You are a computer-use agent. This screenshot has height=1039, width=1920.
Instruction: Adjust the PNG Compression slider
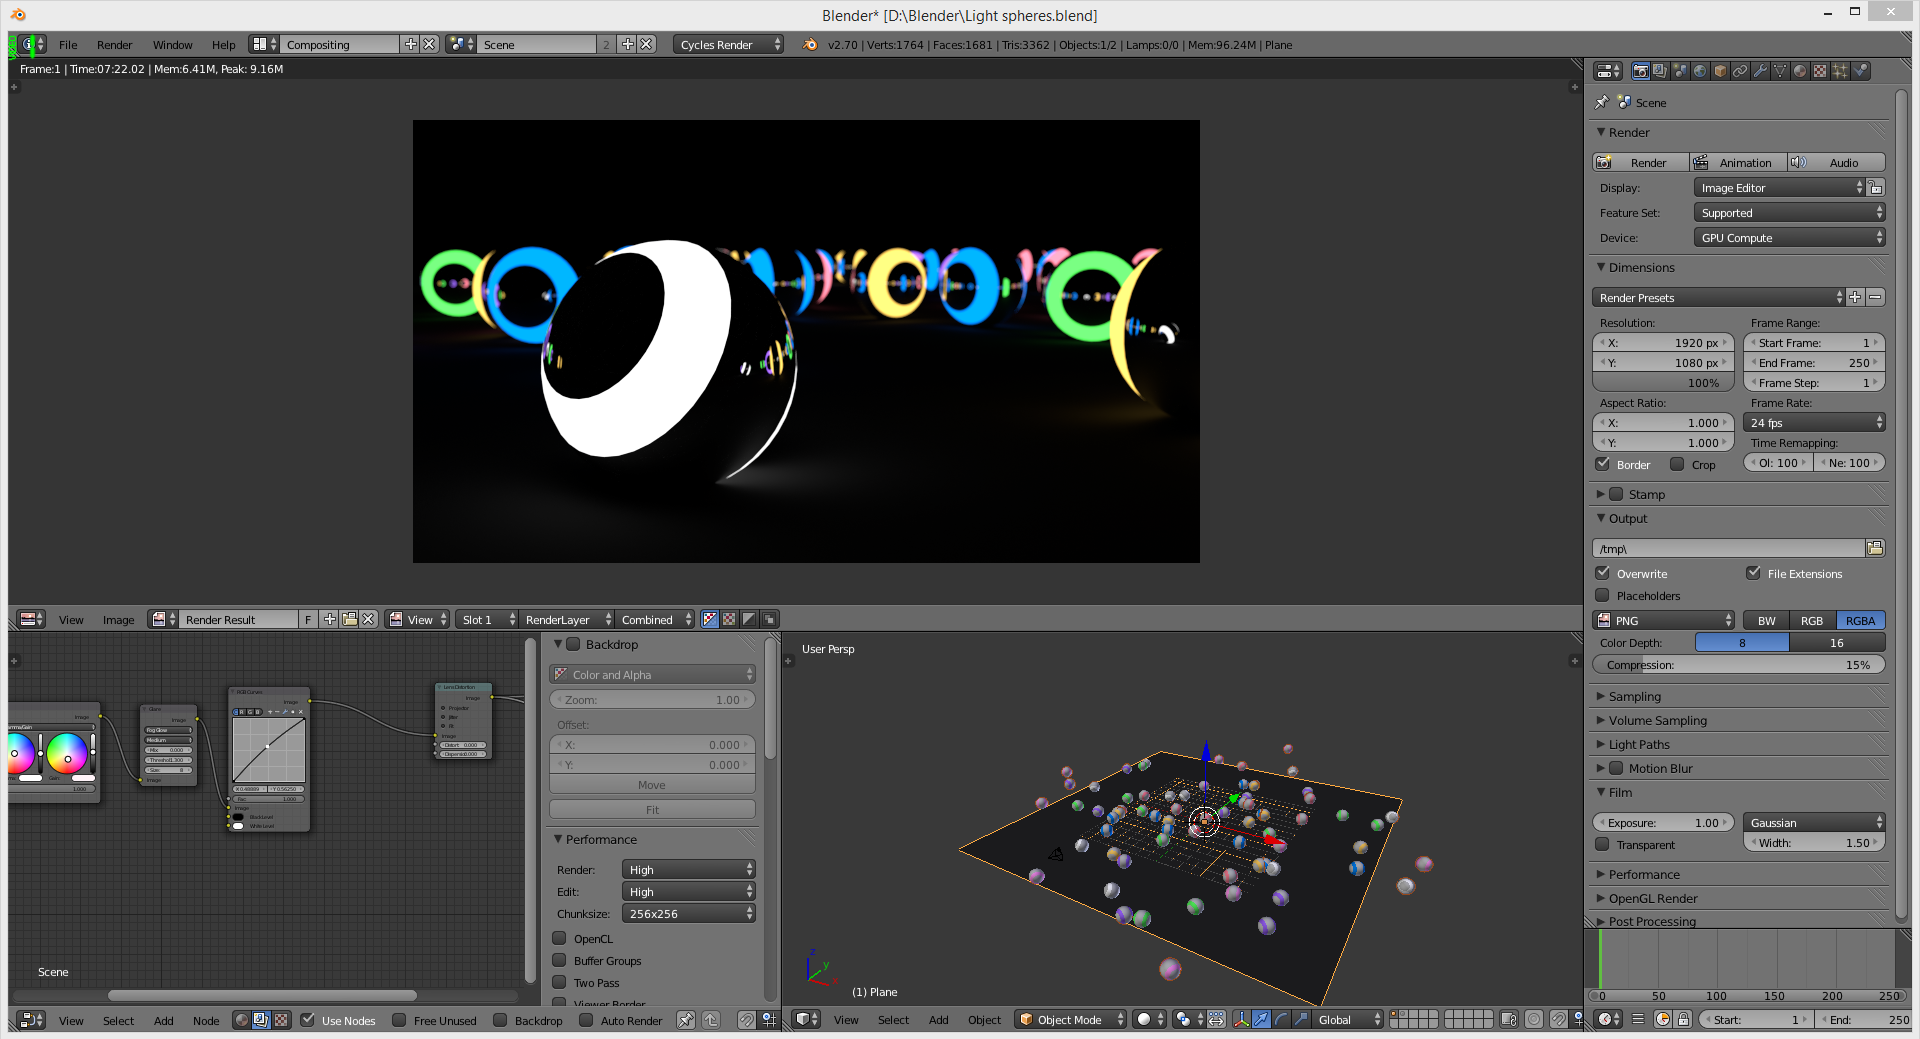[x=1738, y=665]
